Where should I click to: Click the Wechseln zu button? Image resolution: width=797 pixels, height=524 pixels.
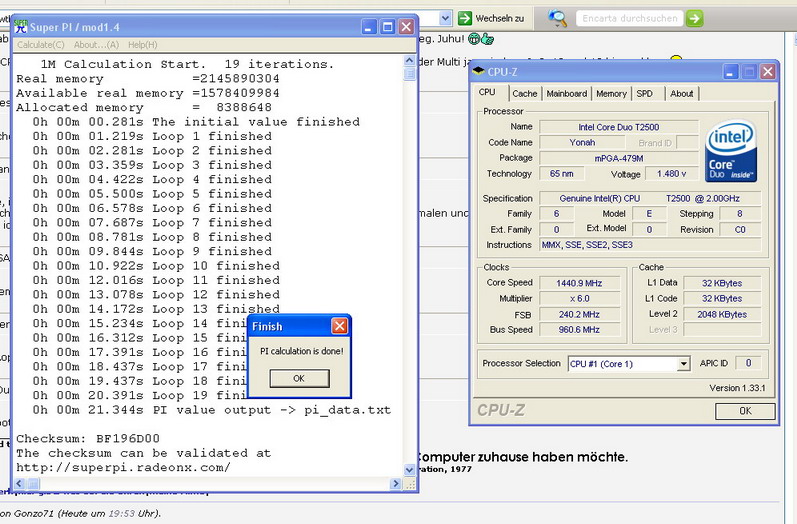point(491,18)
